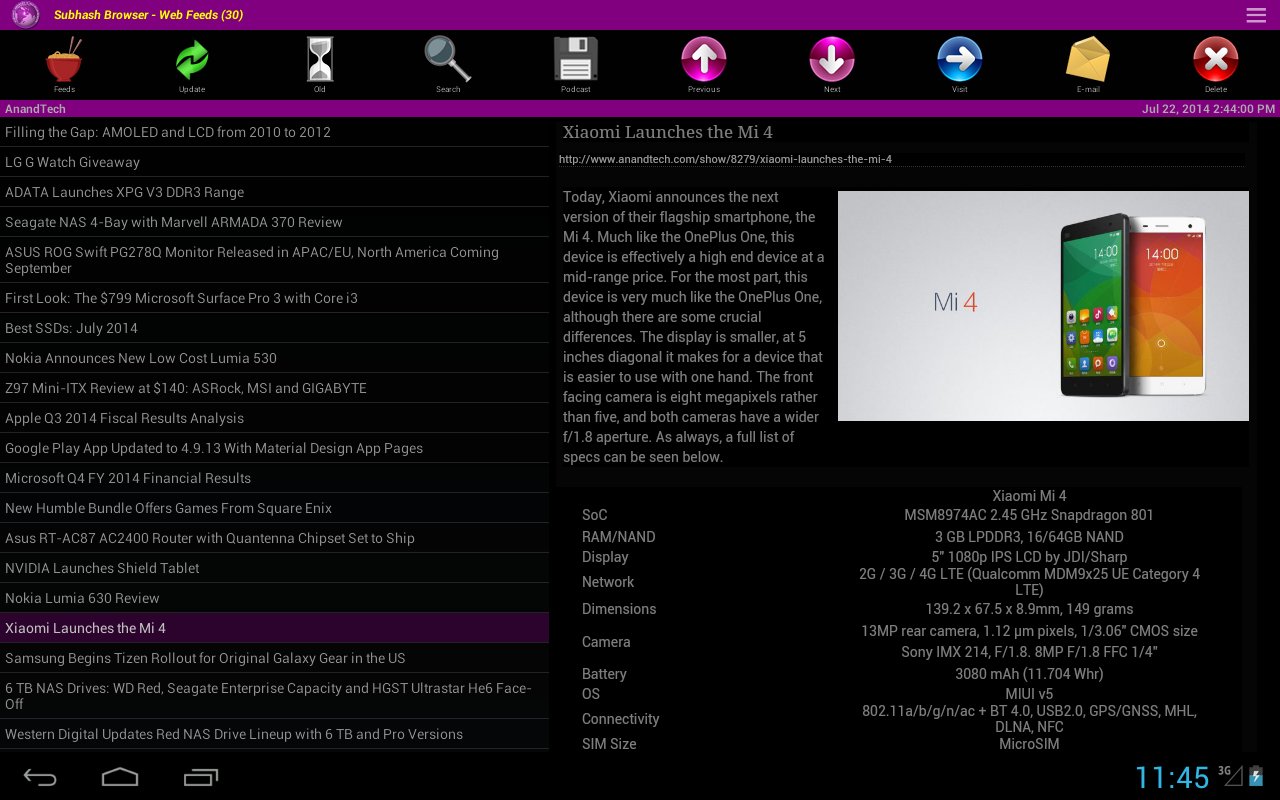Tap the red Delete icon
Image resolution: width=1280 pixels, height=800 pixels.
click(1216, 60)
